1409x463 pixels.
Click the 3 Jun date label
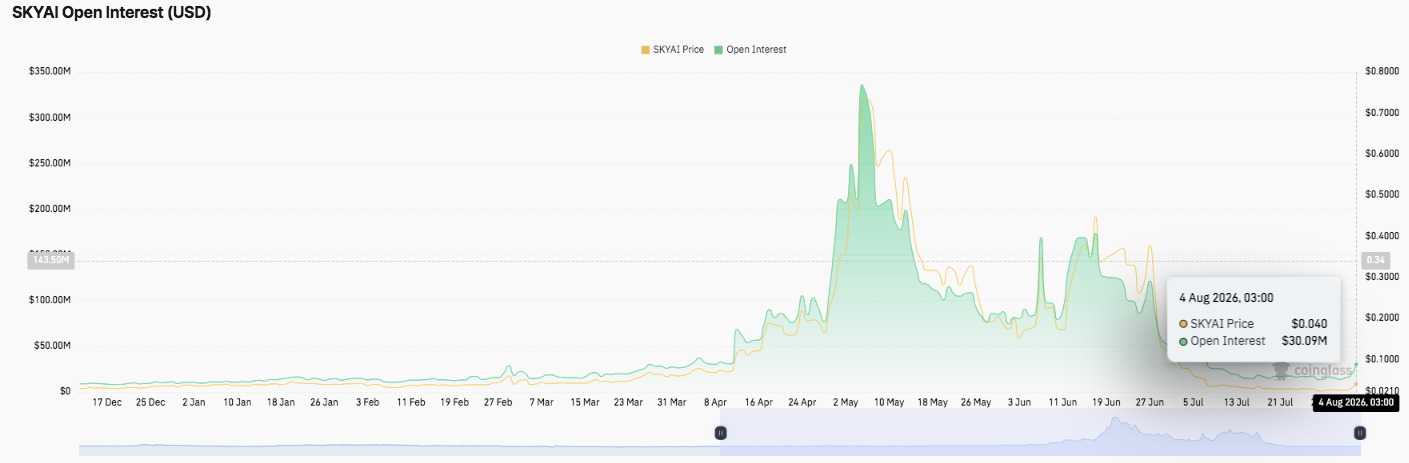tap(1019, 402)
